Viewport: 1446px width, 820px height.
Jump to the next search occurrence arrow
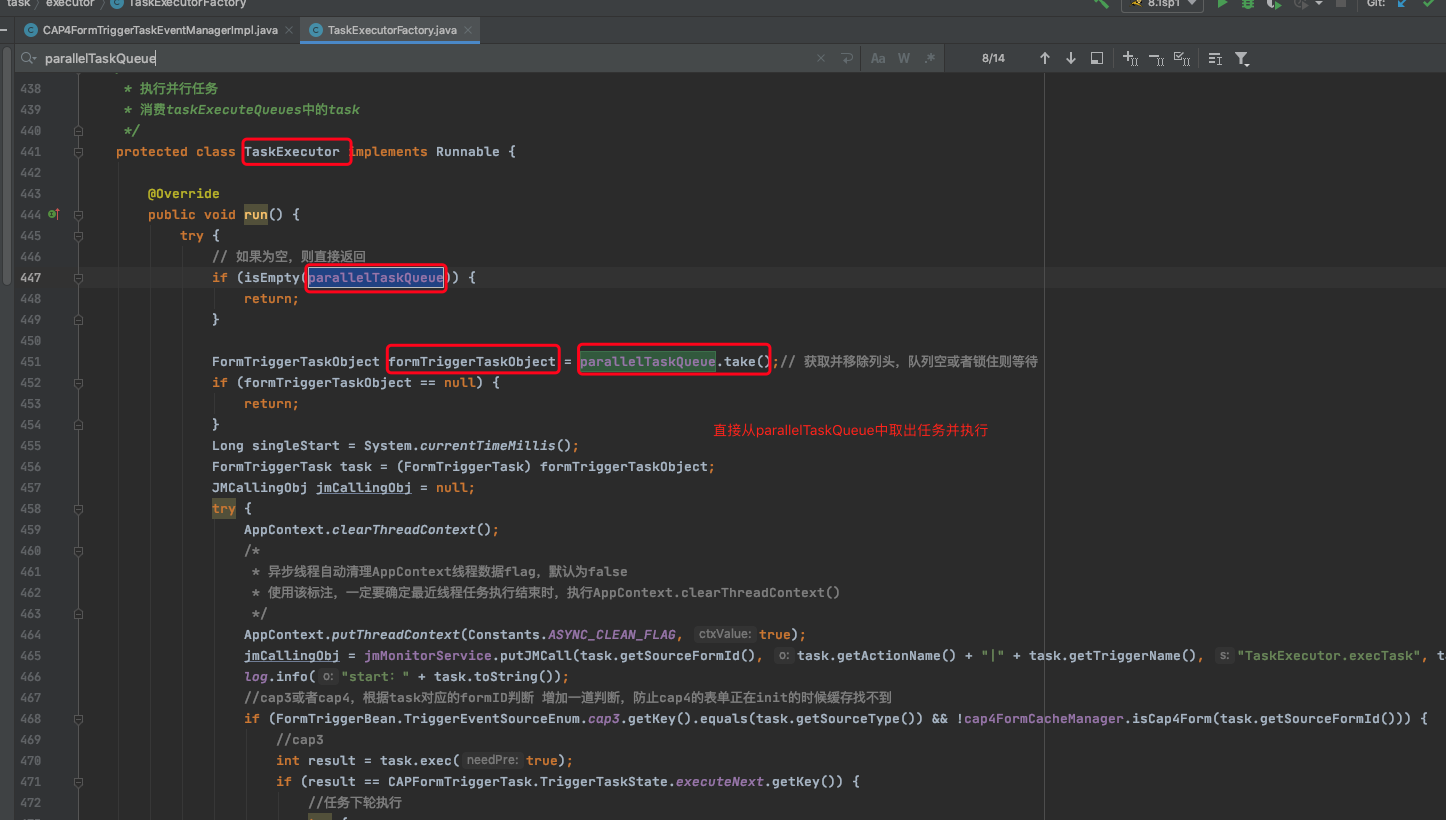[1071, 59]
